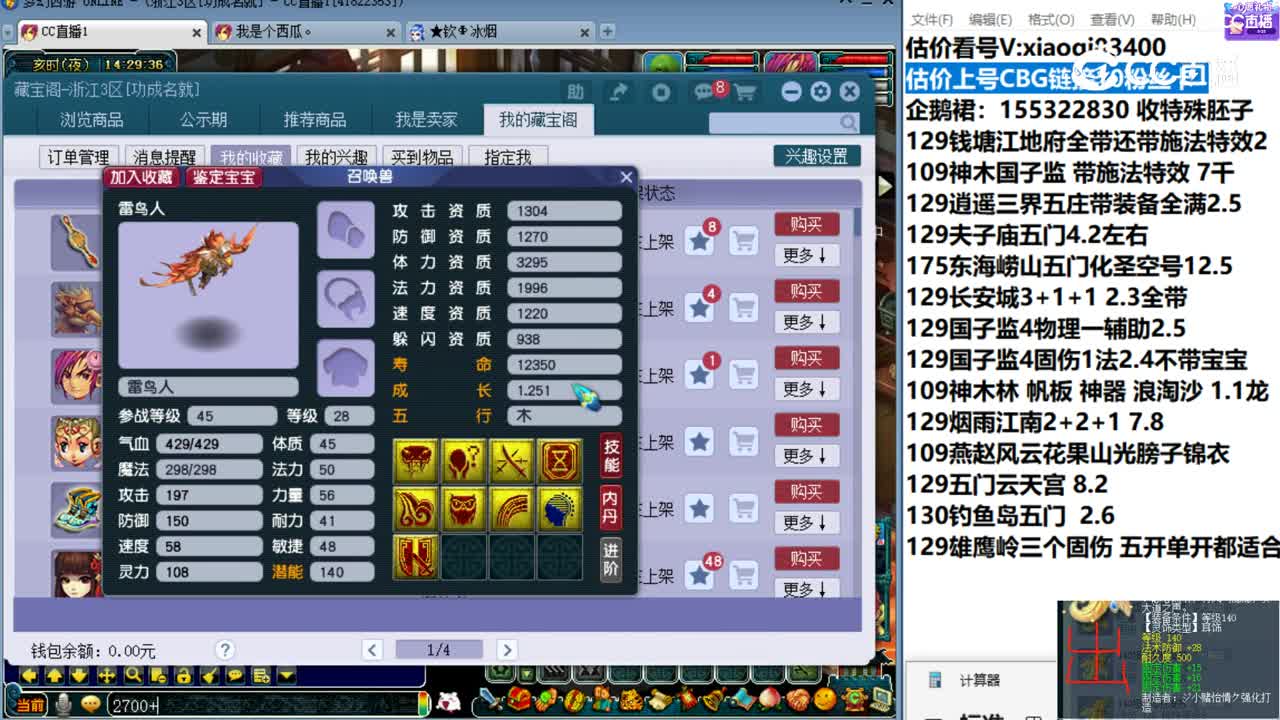The width and height of the screenshot is (1280, 720).
Task: Click the owl face skill icon
Action: click(464, 509)
